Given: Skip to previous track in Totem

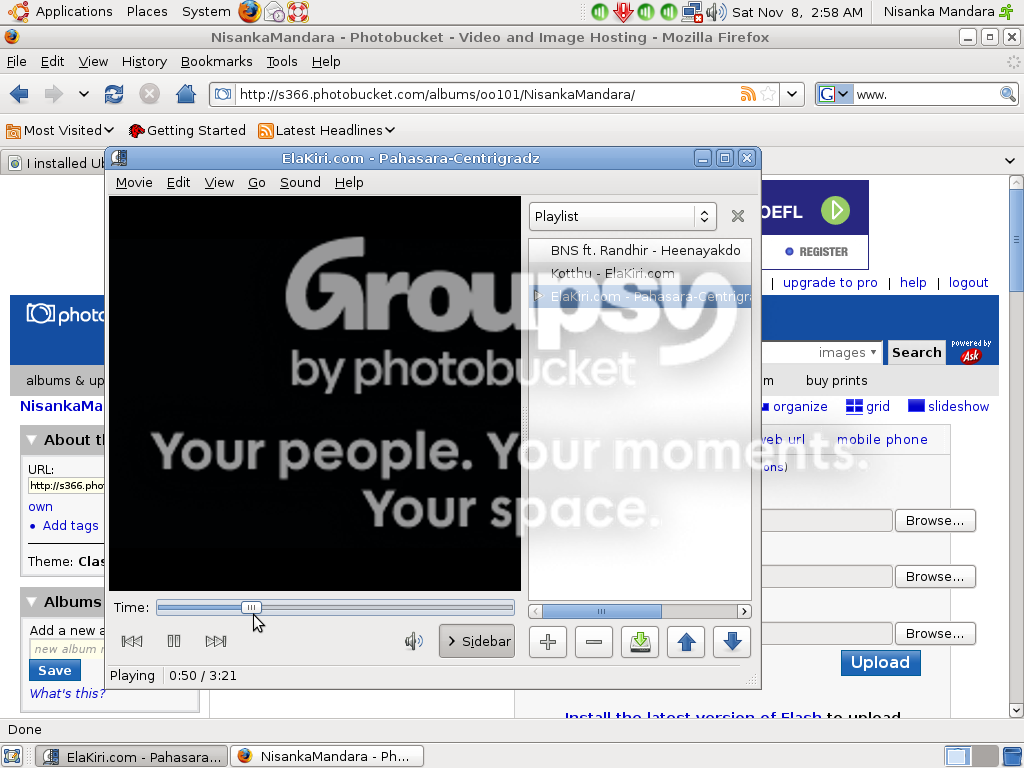Looking at the screenshot, I should [132, 641].
